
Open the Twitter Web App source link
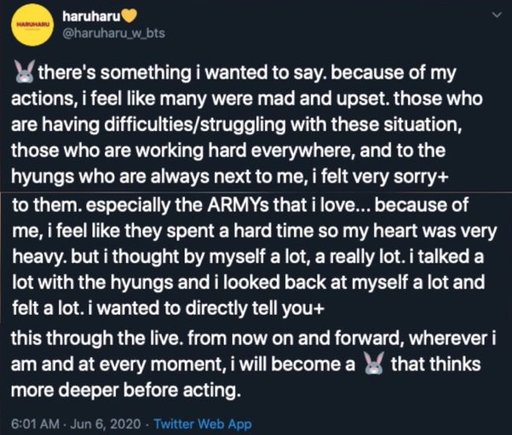203,424
